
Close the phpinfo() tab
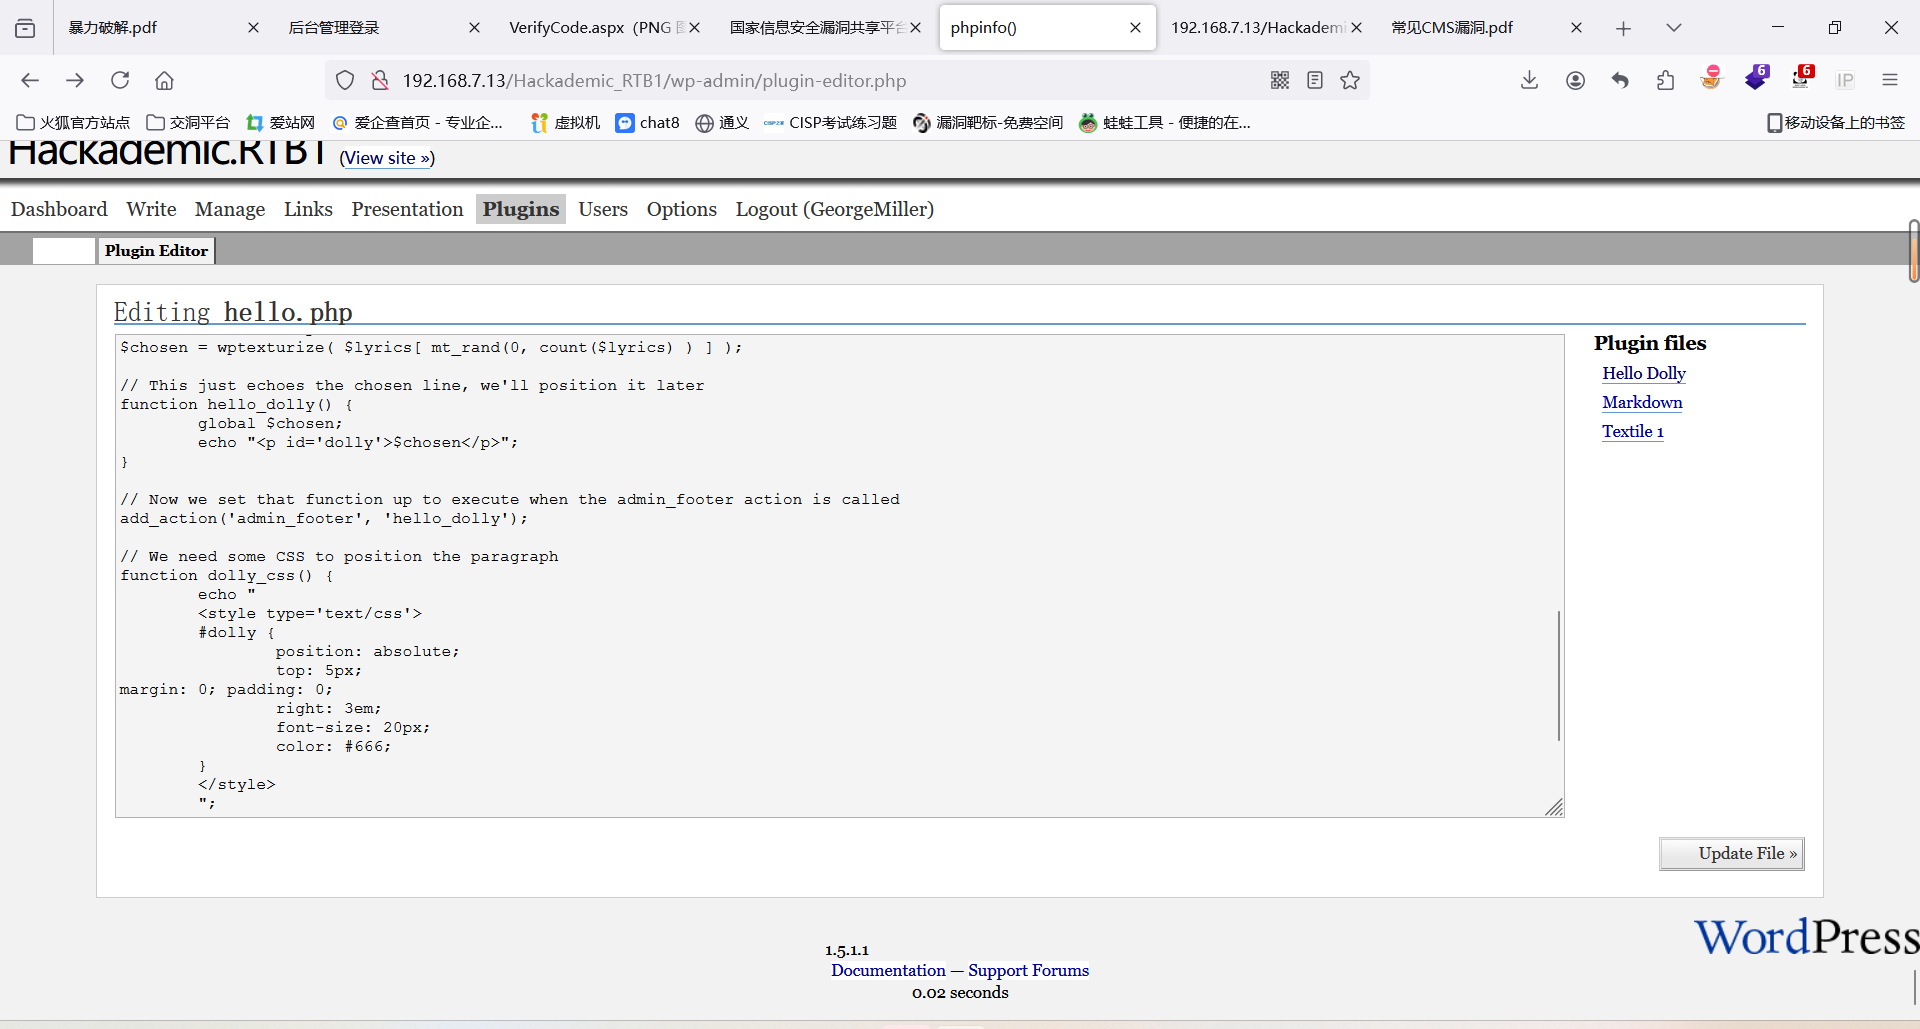click(x=1135, y=28)
